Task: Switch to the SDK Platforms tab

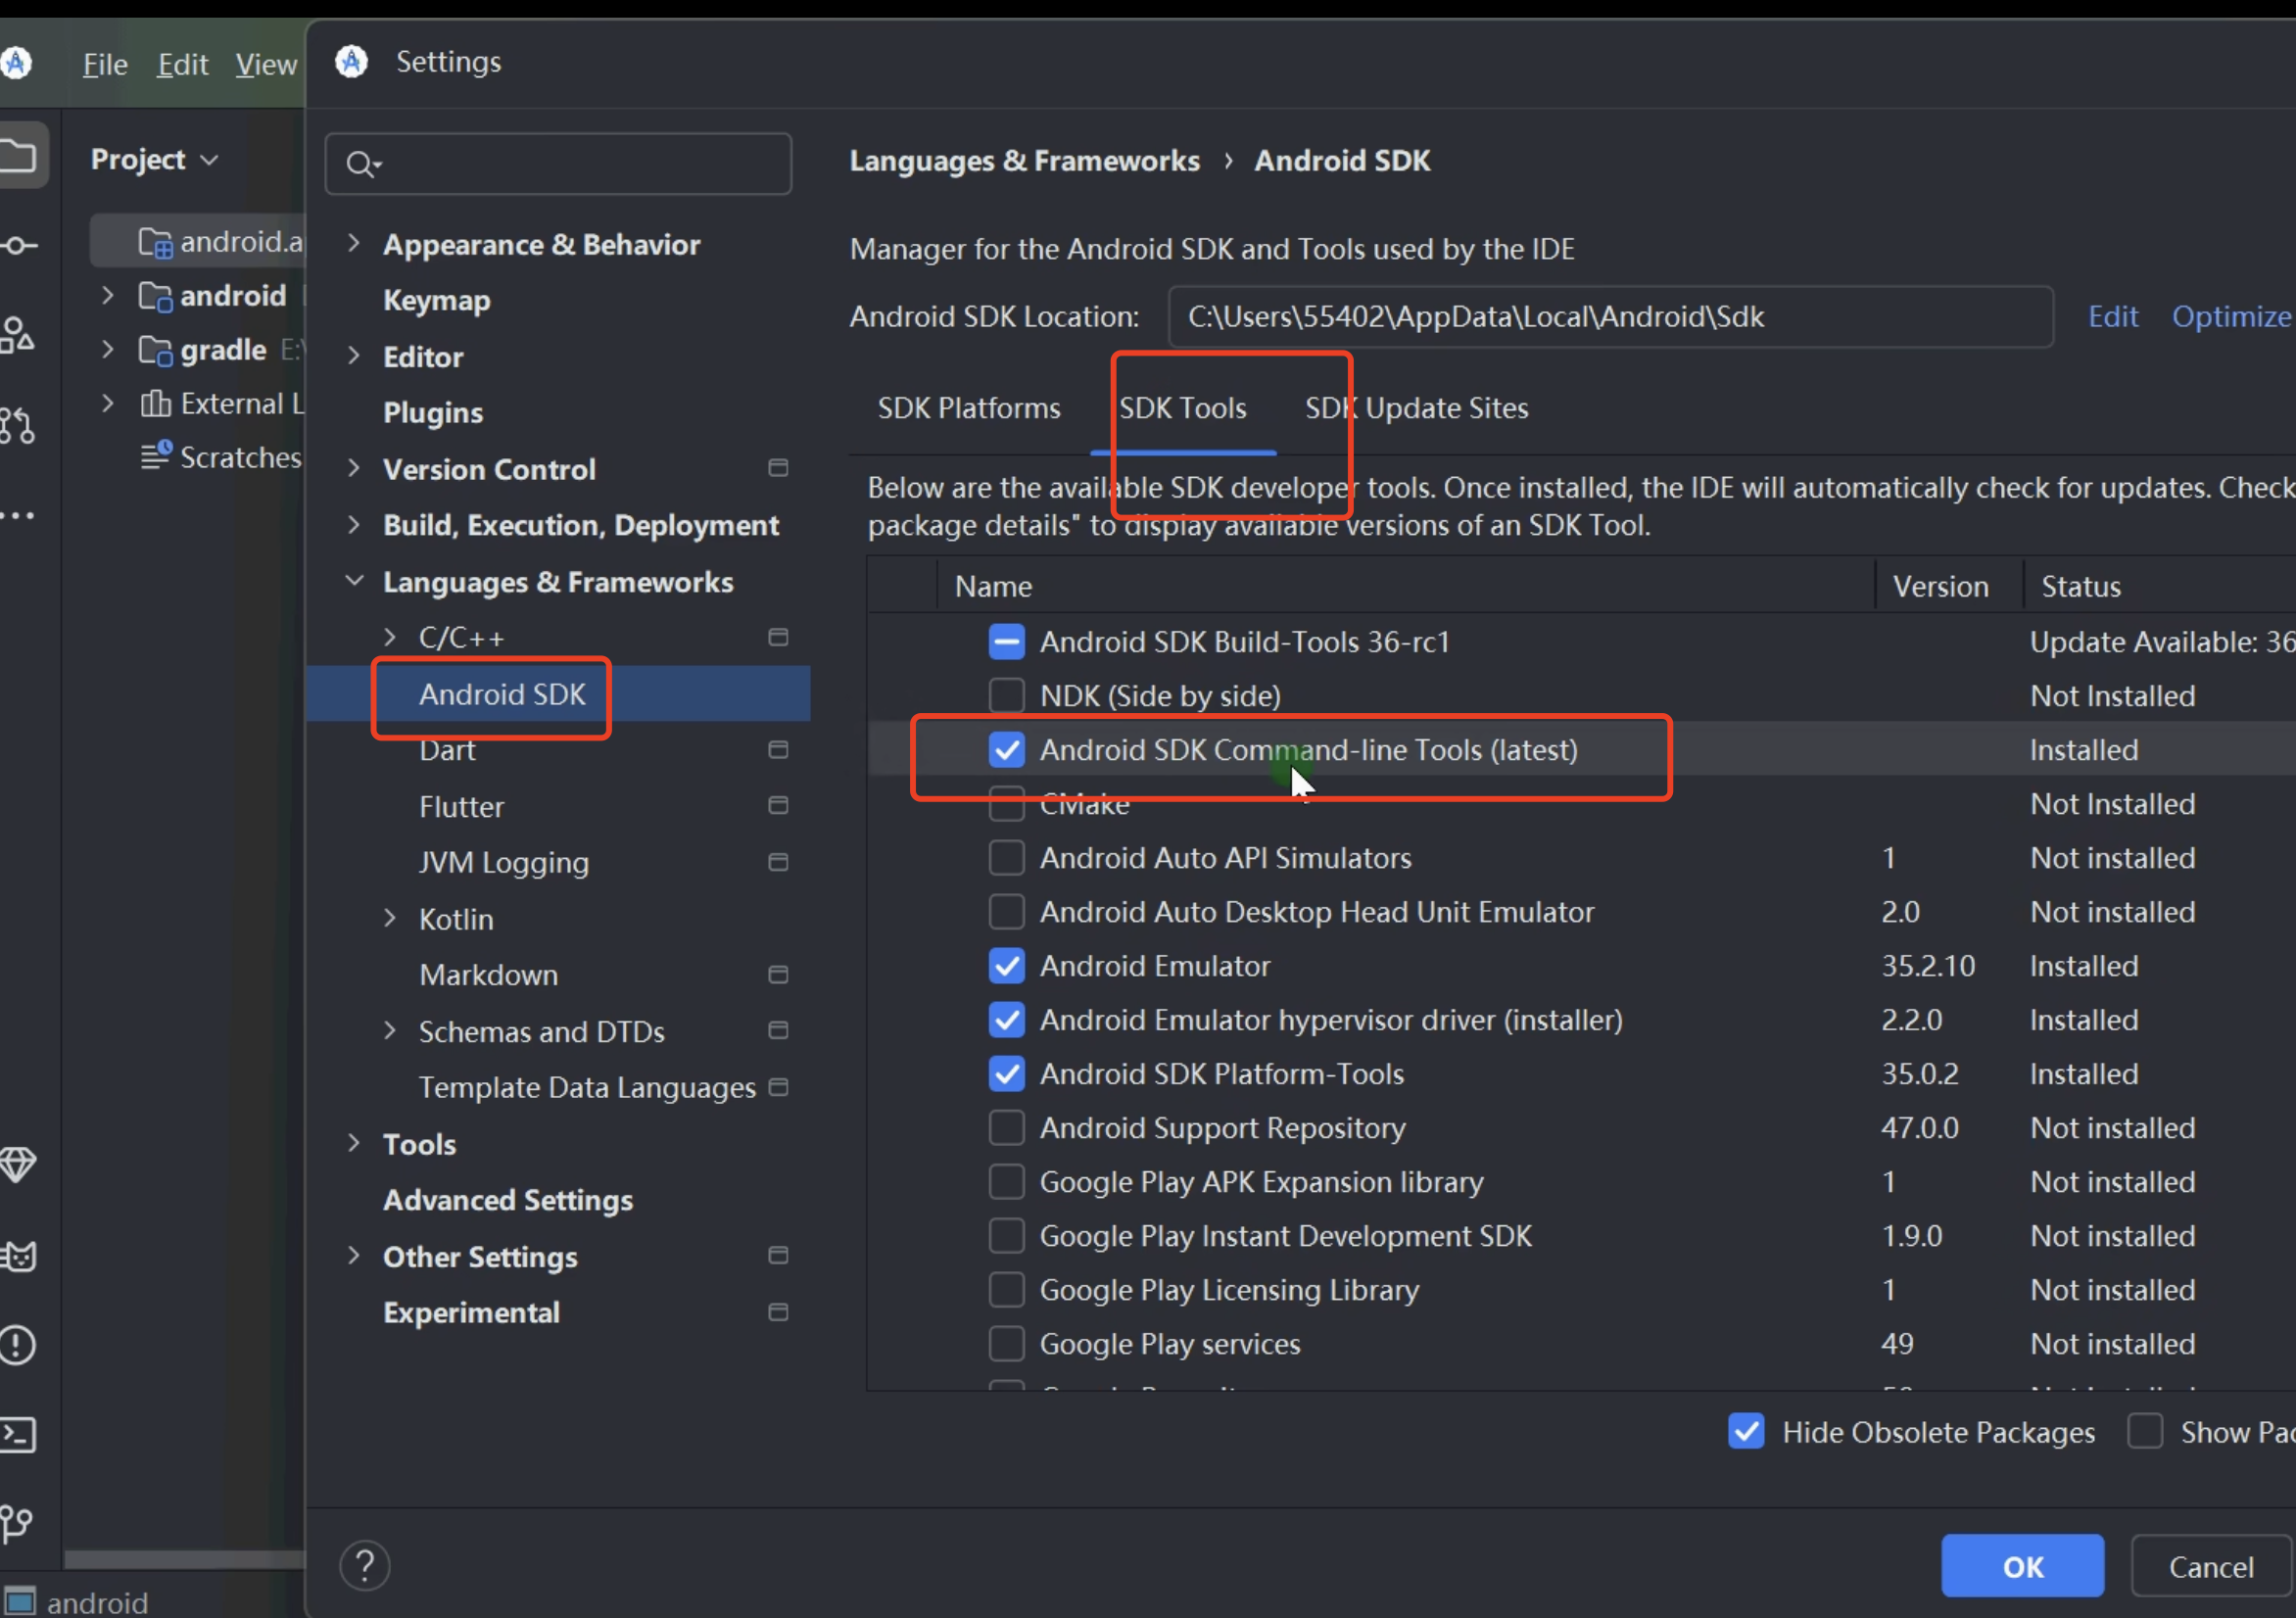Action: (x=968, y=408)
